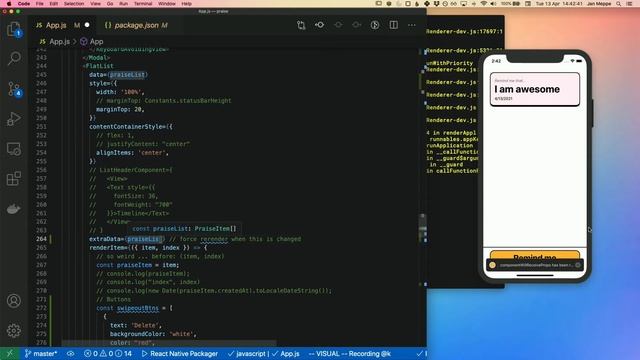Click the Spotlight search icon in menu bar

(x=619, y=4)
